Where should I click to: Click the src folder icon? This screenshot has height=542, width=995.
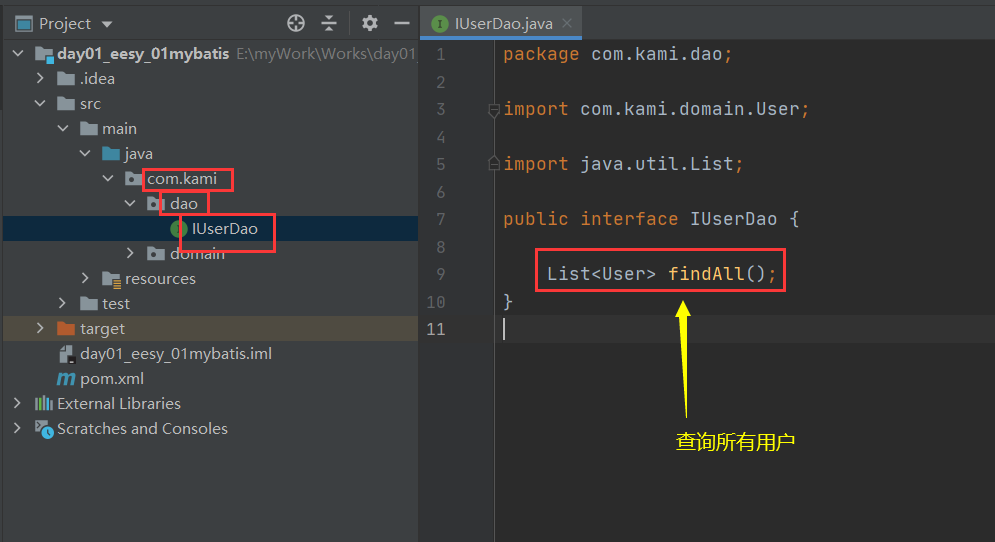click(x=66, y=103)
